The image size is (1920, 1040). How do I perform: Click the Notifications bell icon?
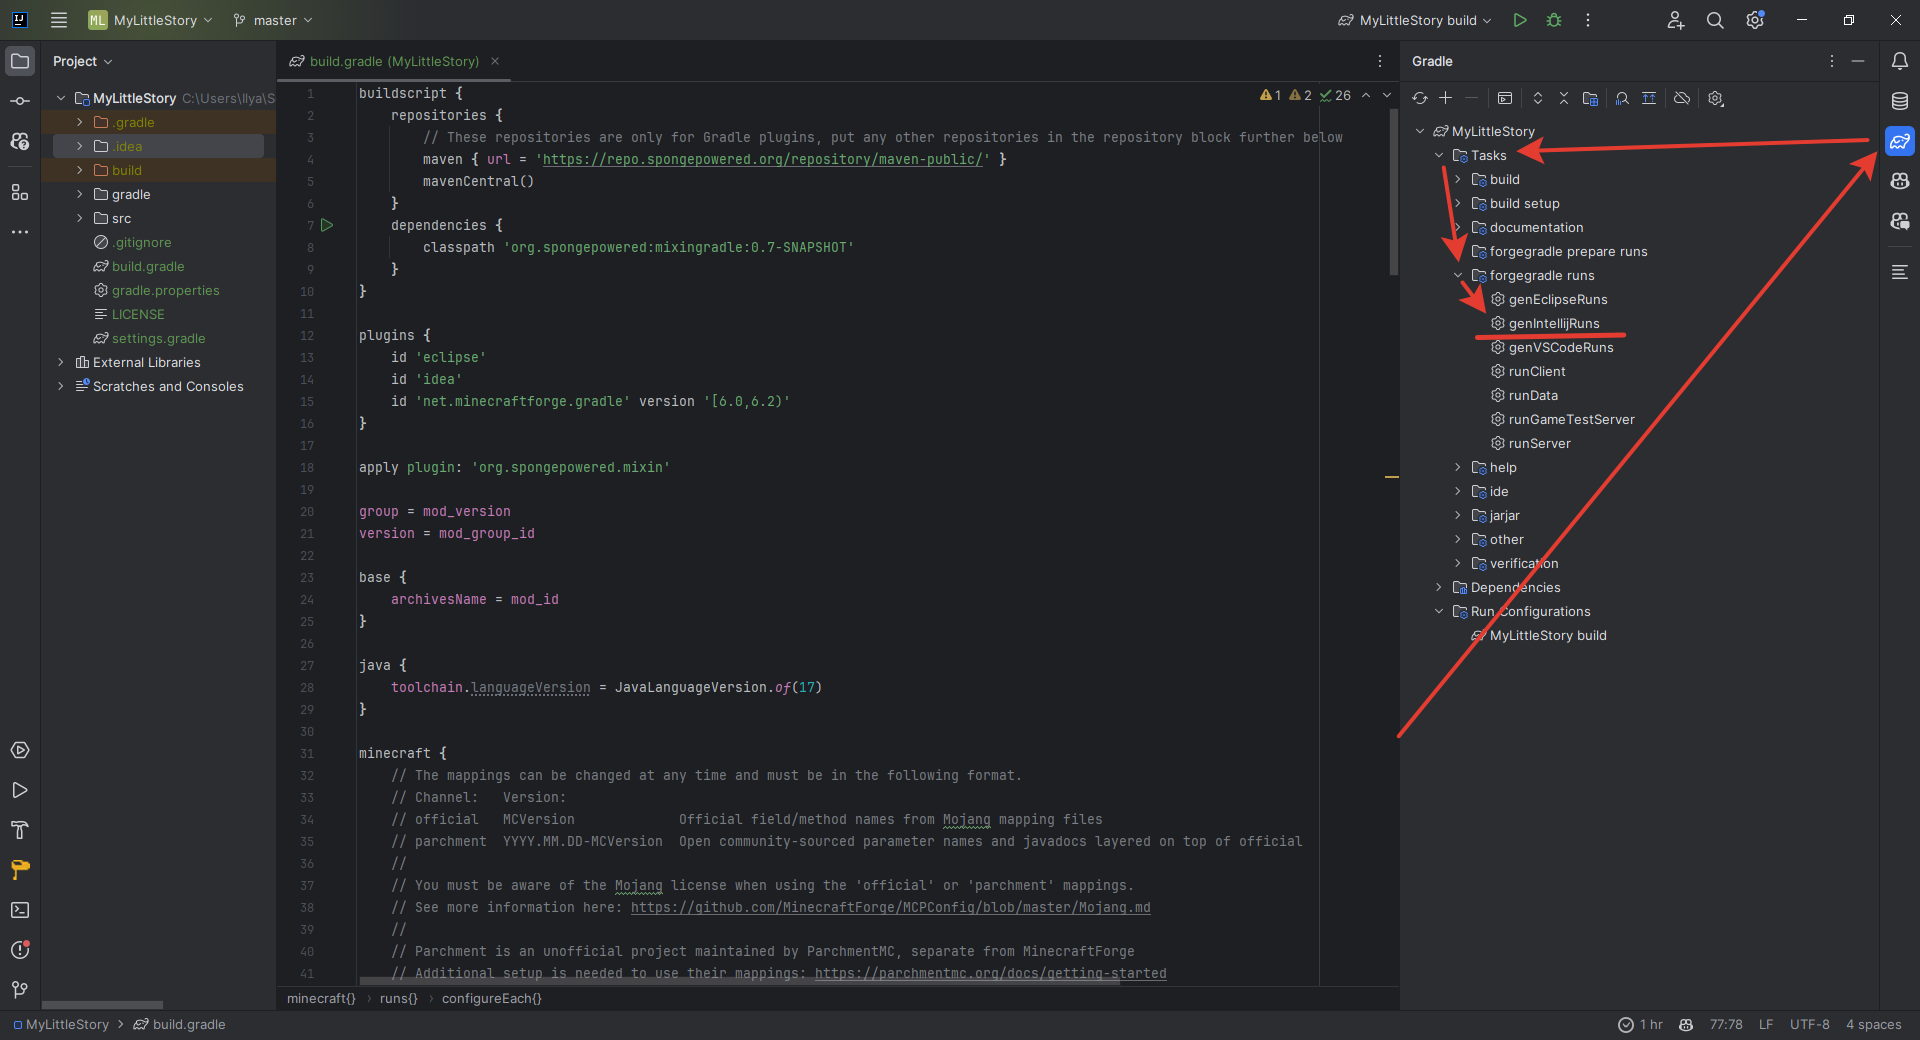coord(1899,61)
